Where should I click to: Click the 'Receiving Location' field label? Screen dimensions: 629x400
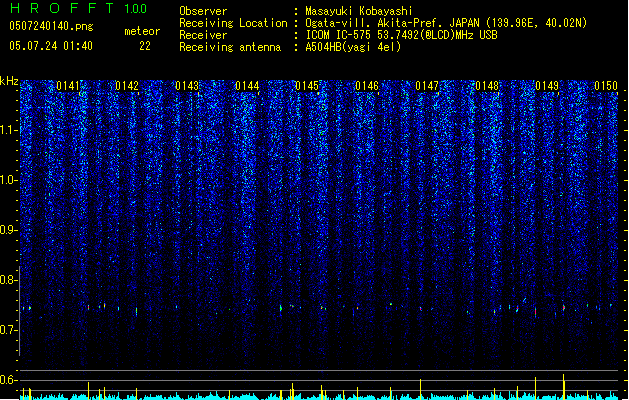tap(233, 23)
